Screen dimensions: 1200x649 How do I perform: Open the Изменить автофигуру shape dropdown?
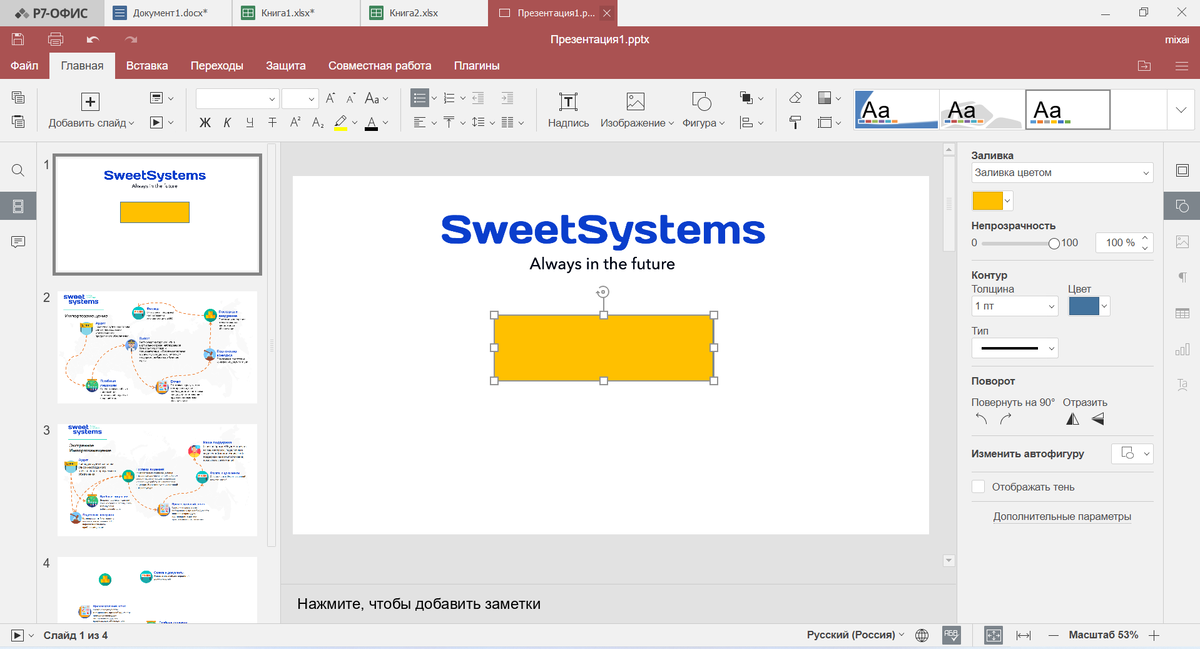pyautogui.click(x=1133, y=453)
